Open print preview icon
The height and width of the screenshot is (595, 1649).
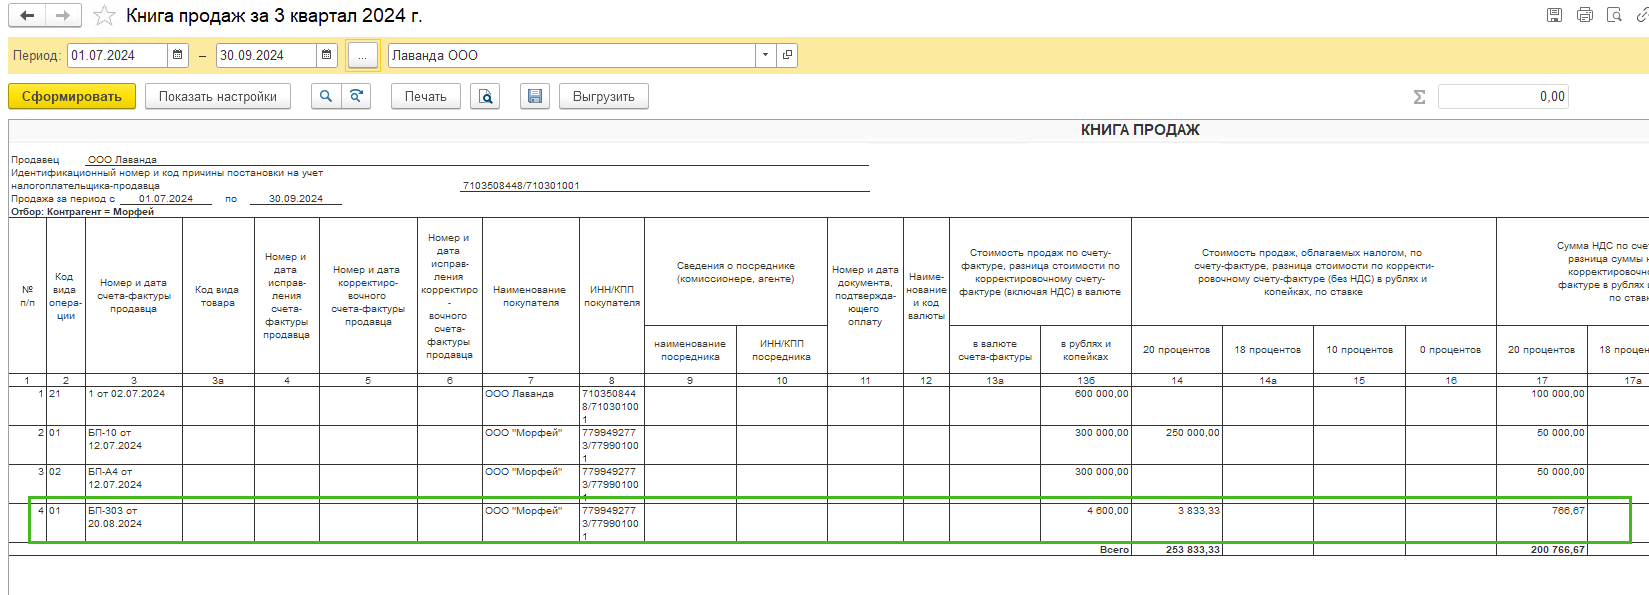coord(485,96)
